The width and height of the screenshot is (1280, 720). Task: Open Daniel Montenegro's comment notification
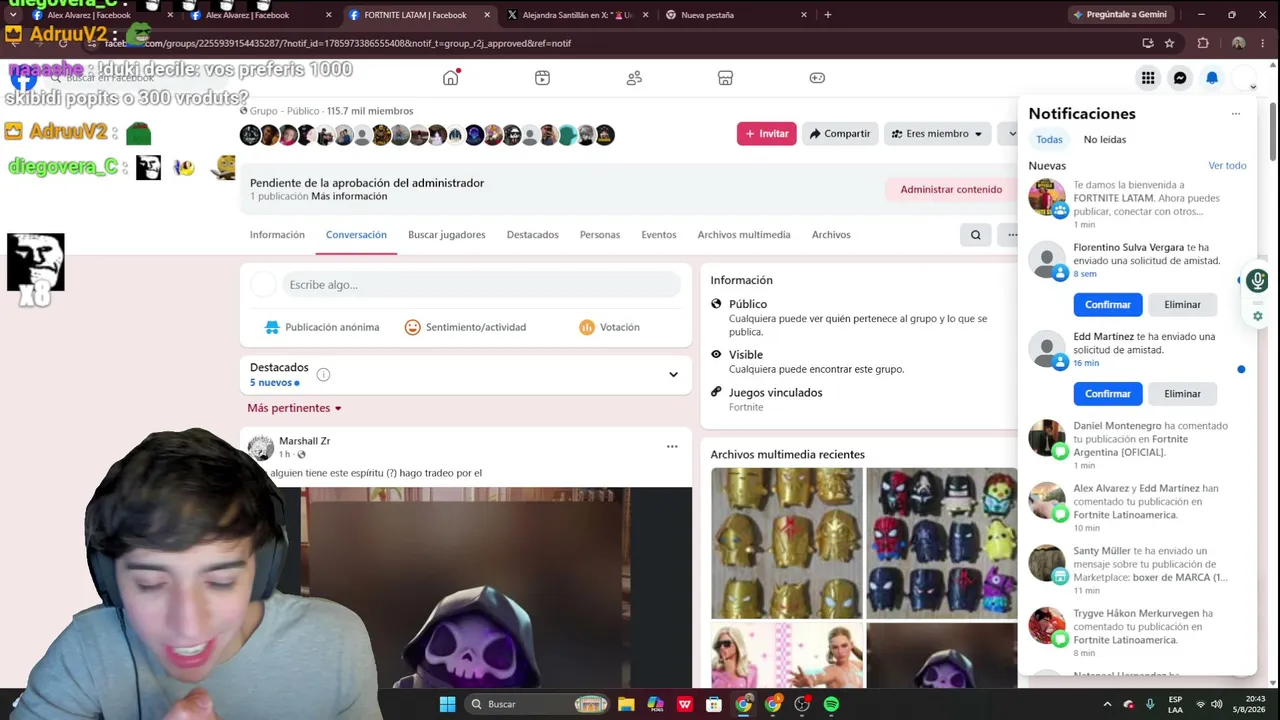1137,445
